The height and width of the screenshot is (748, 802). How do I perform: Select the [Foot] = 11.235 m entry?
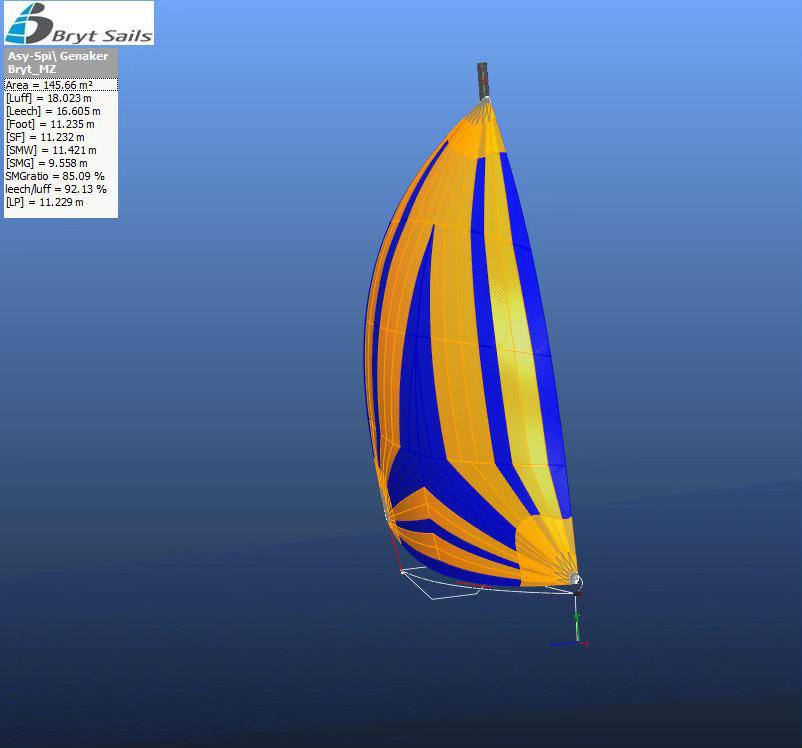pos(50,124)
